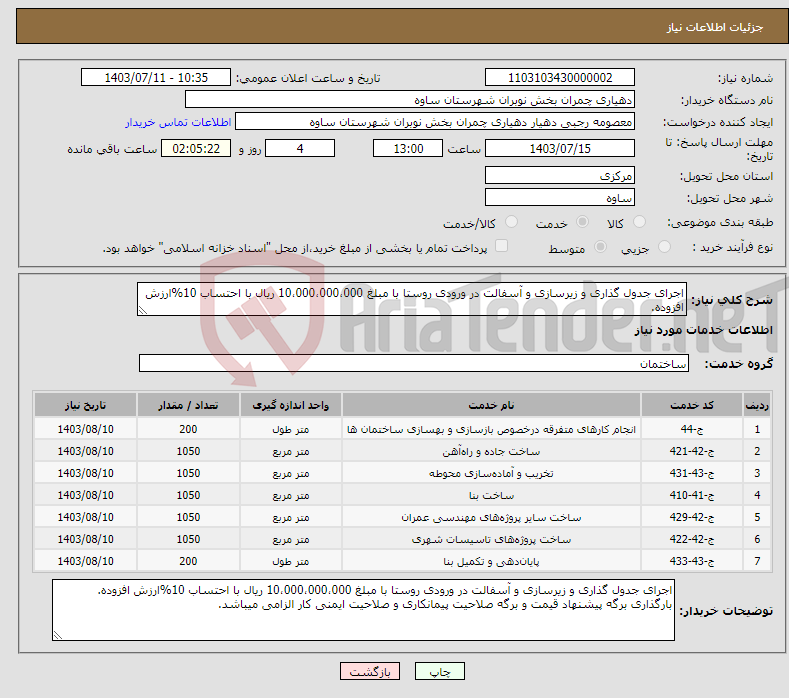Click service code ج-43-433
Screen dimensions: 789x698
click(x=692, y=561)
